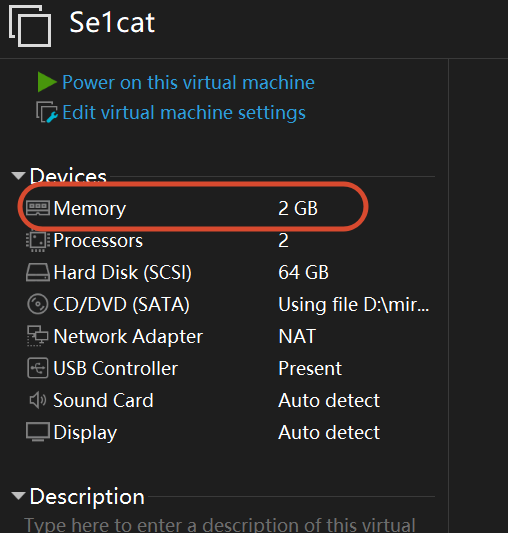
Task: Collapse the Description section
Action: coord(18,496)
